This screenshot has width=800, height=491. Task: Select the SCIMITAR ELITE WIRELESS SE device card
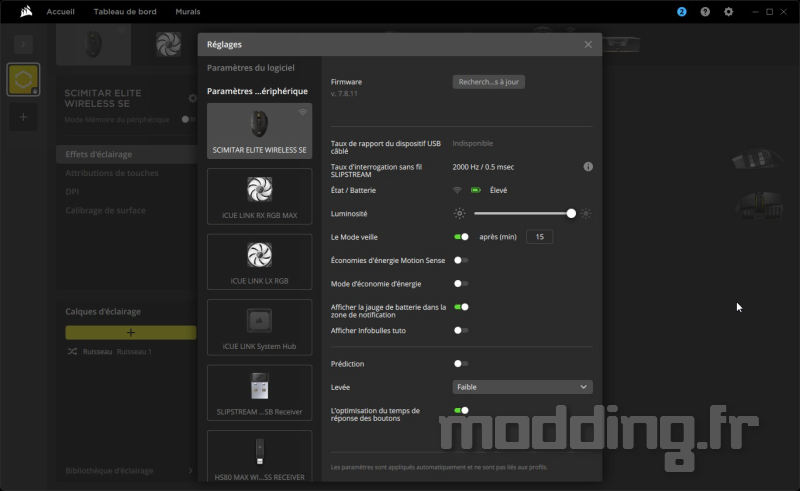[x=259, y=131]
